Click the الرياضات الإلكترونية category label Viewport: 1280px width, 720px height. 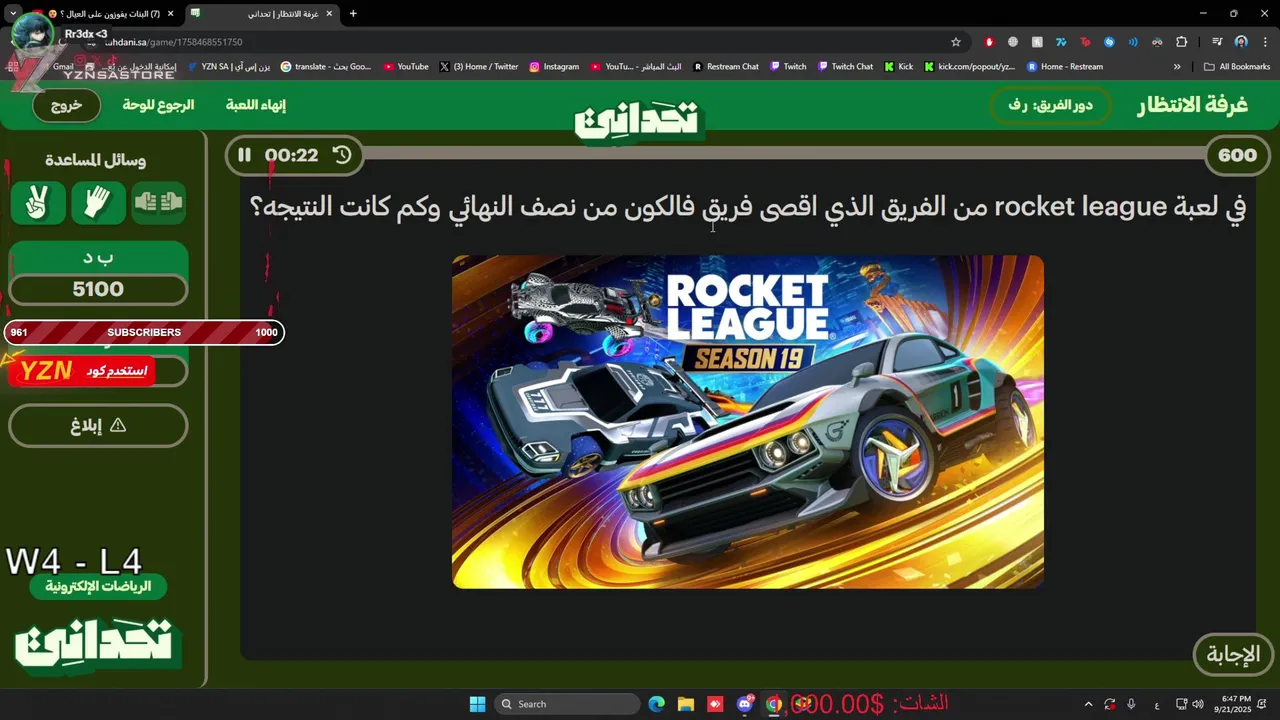pyautogui.click(x=98, y=587)
